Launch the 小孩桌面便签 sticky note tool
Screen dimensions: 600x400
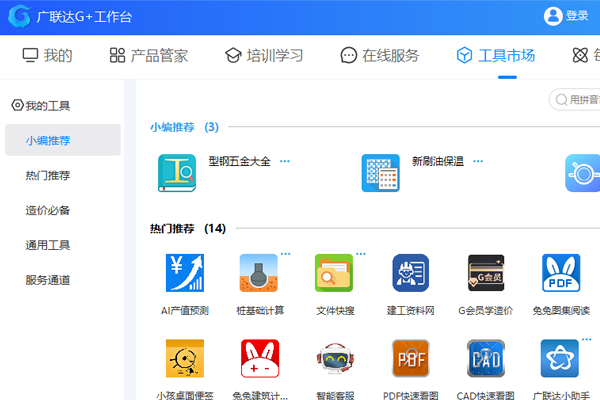tap(184, 359)
